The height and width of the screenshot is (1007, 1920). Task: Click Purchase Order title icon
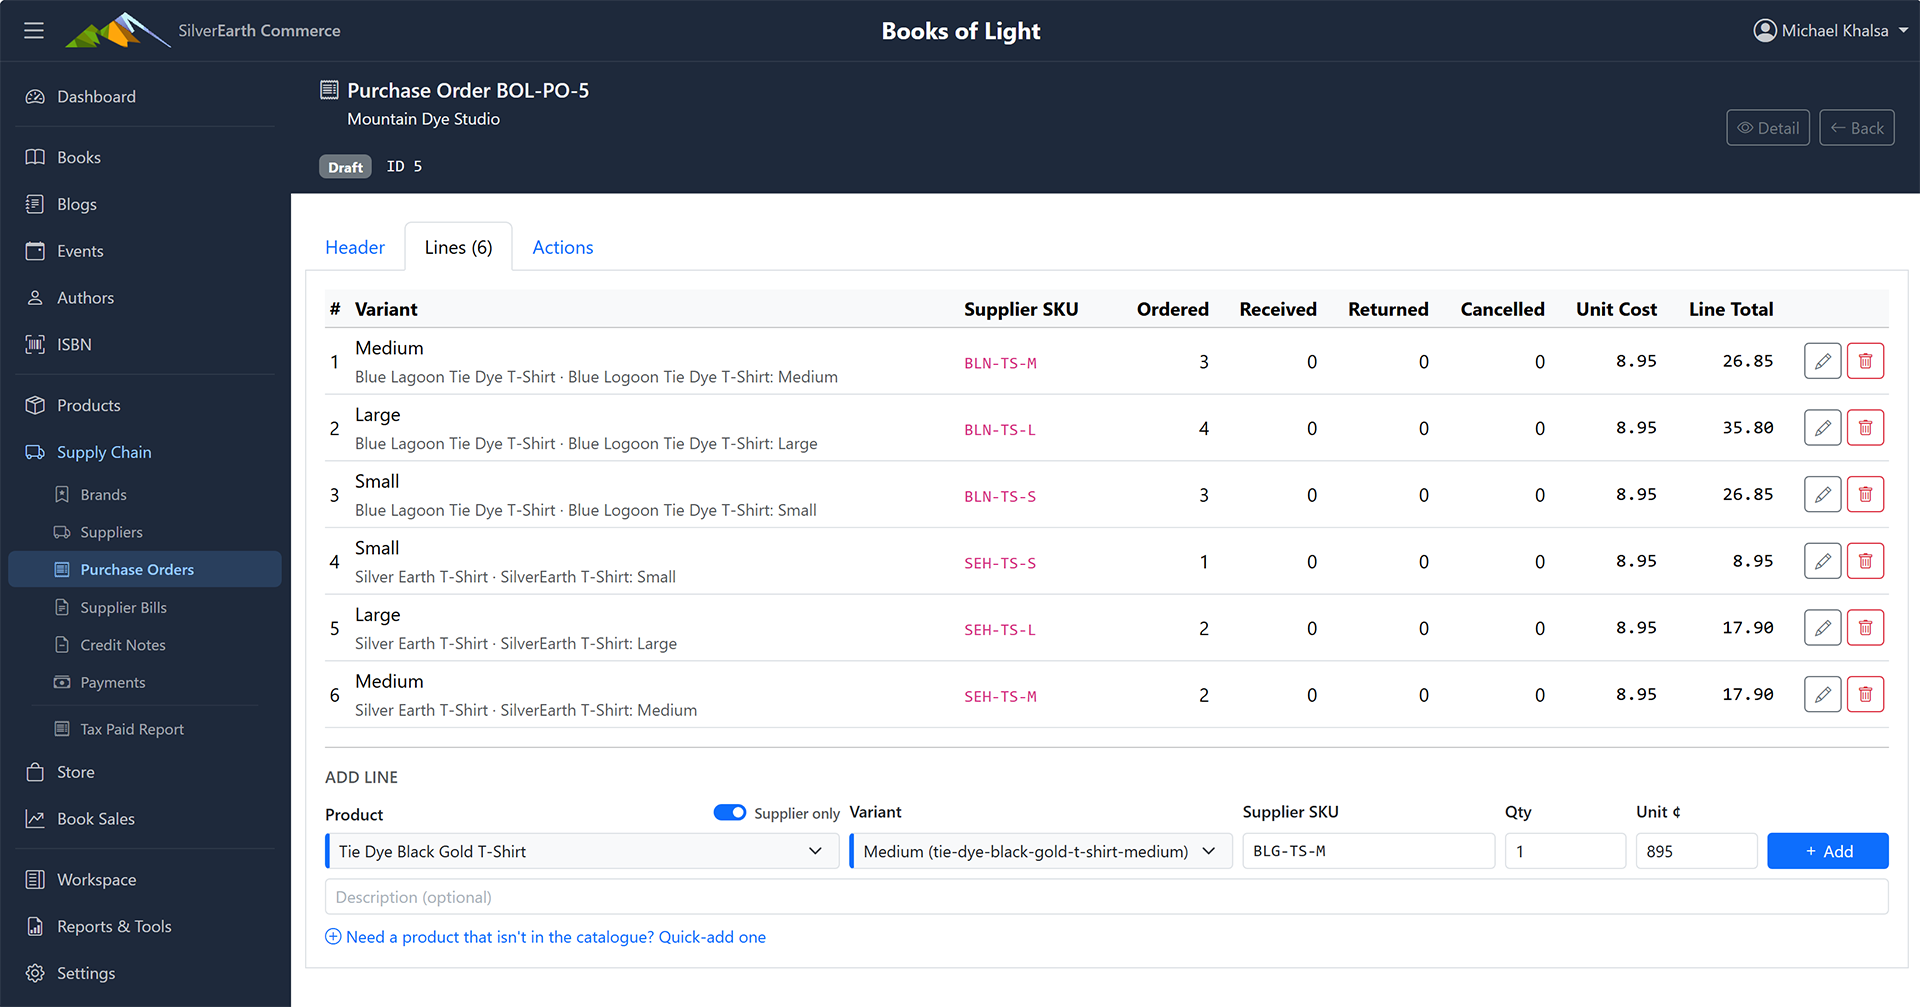[x=329, y=90]
